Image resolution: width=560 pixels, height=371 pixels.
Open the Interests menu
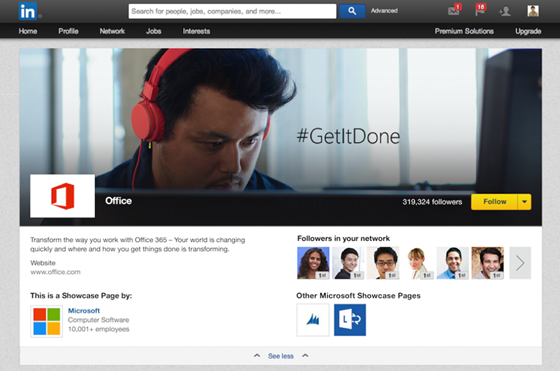click(x=196, y=31)
